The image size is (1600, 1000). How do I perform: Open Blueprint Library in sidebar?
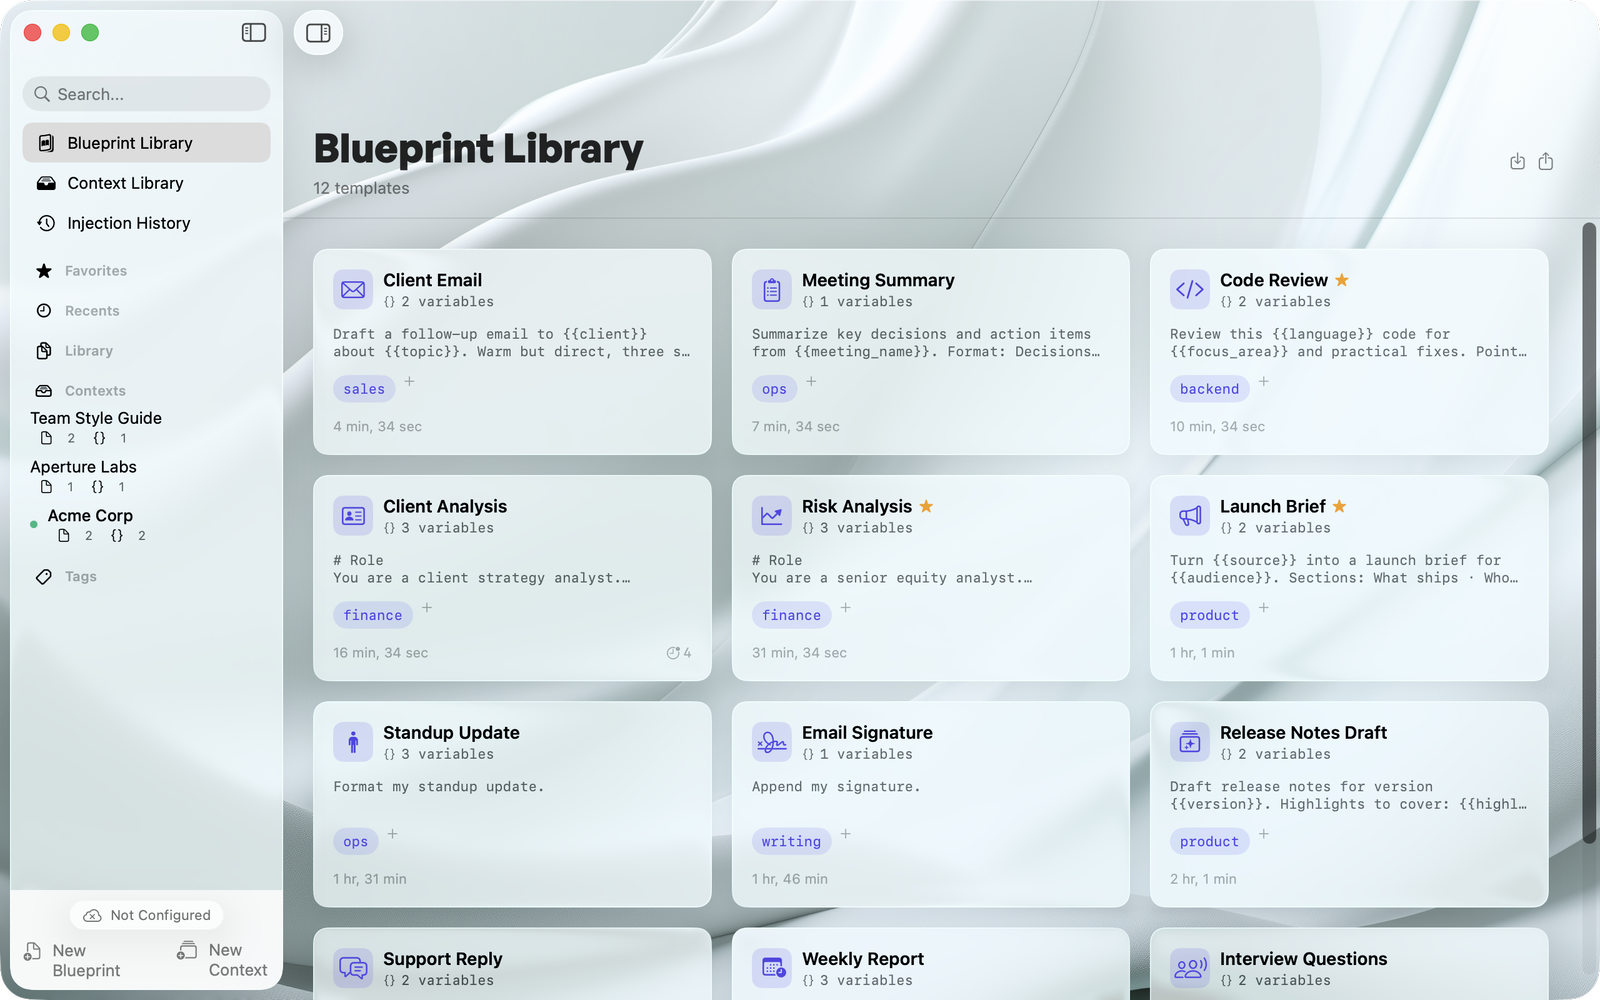[x=147, y=143]
